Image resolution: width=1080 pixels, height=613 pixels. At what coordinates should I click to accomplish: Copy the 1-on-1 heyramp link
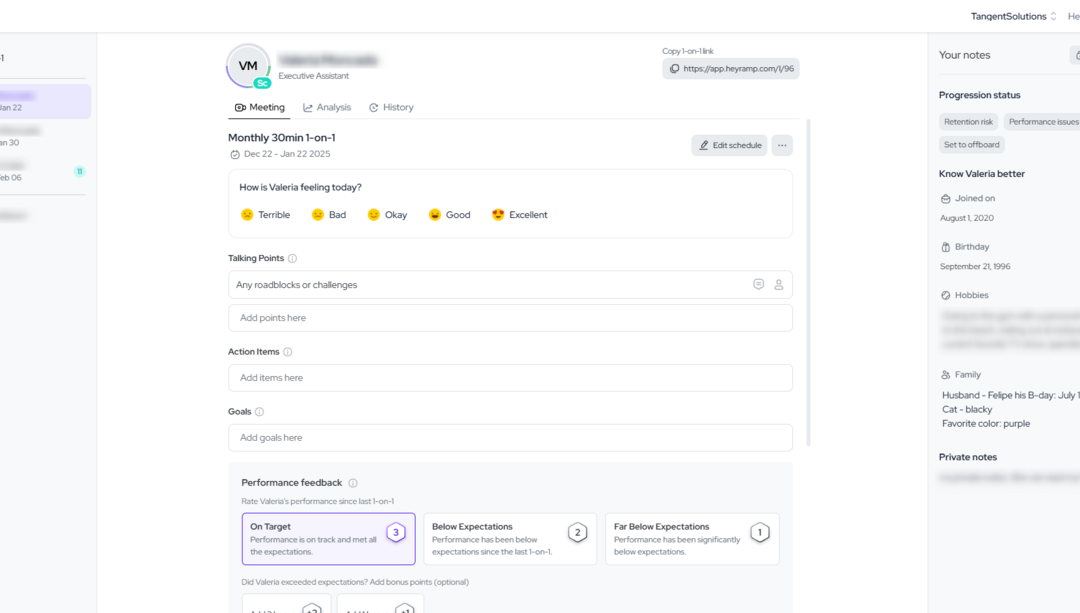coord(731,69)
